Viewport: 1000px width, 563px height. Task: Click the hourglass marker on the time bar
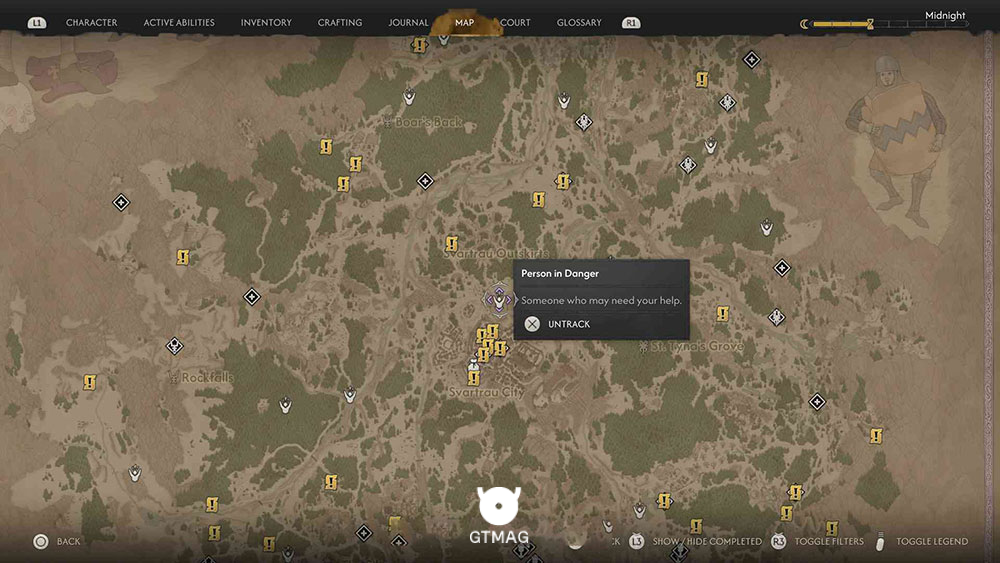[870, 24]
